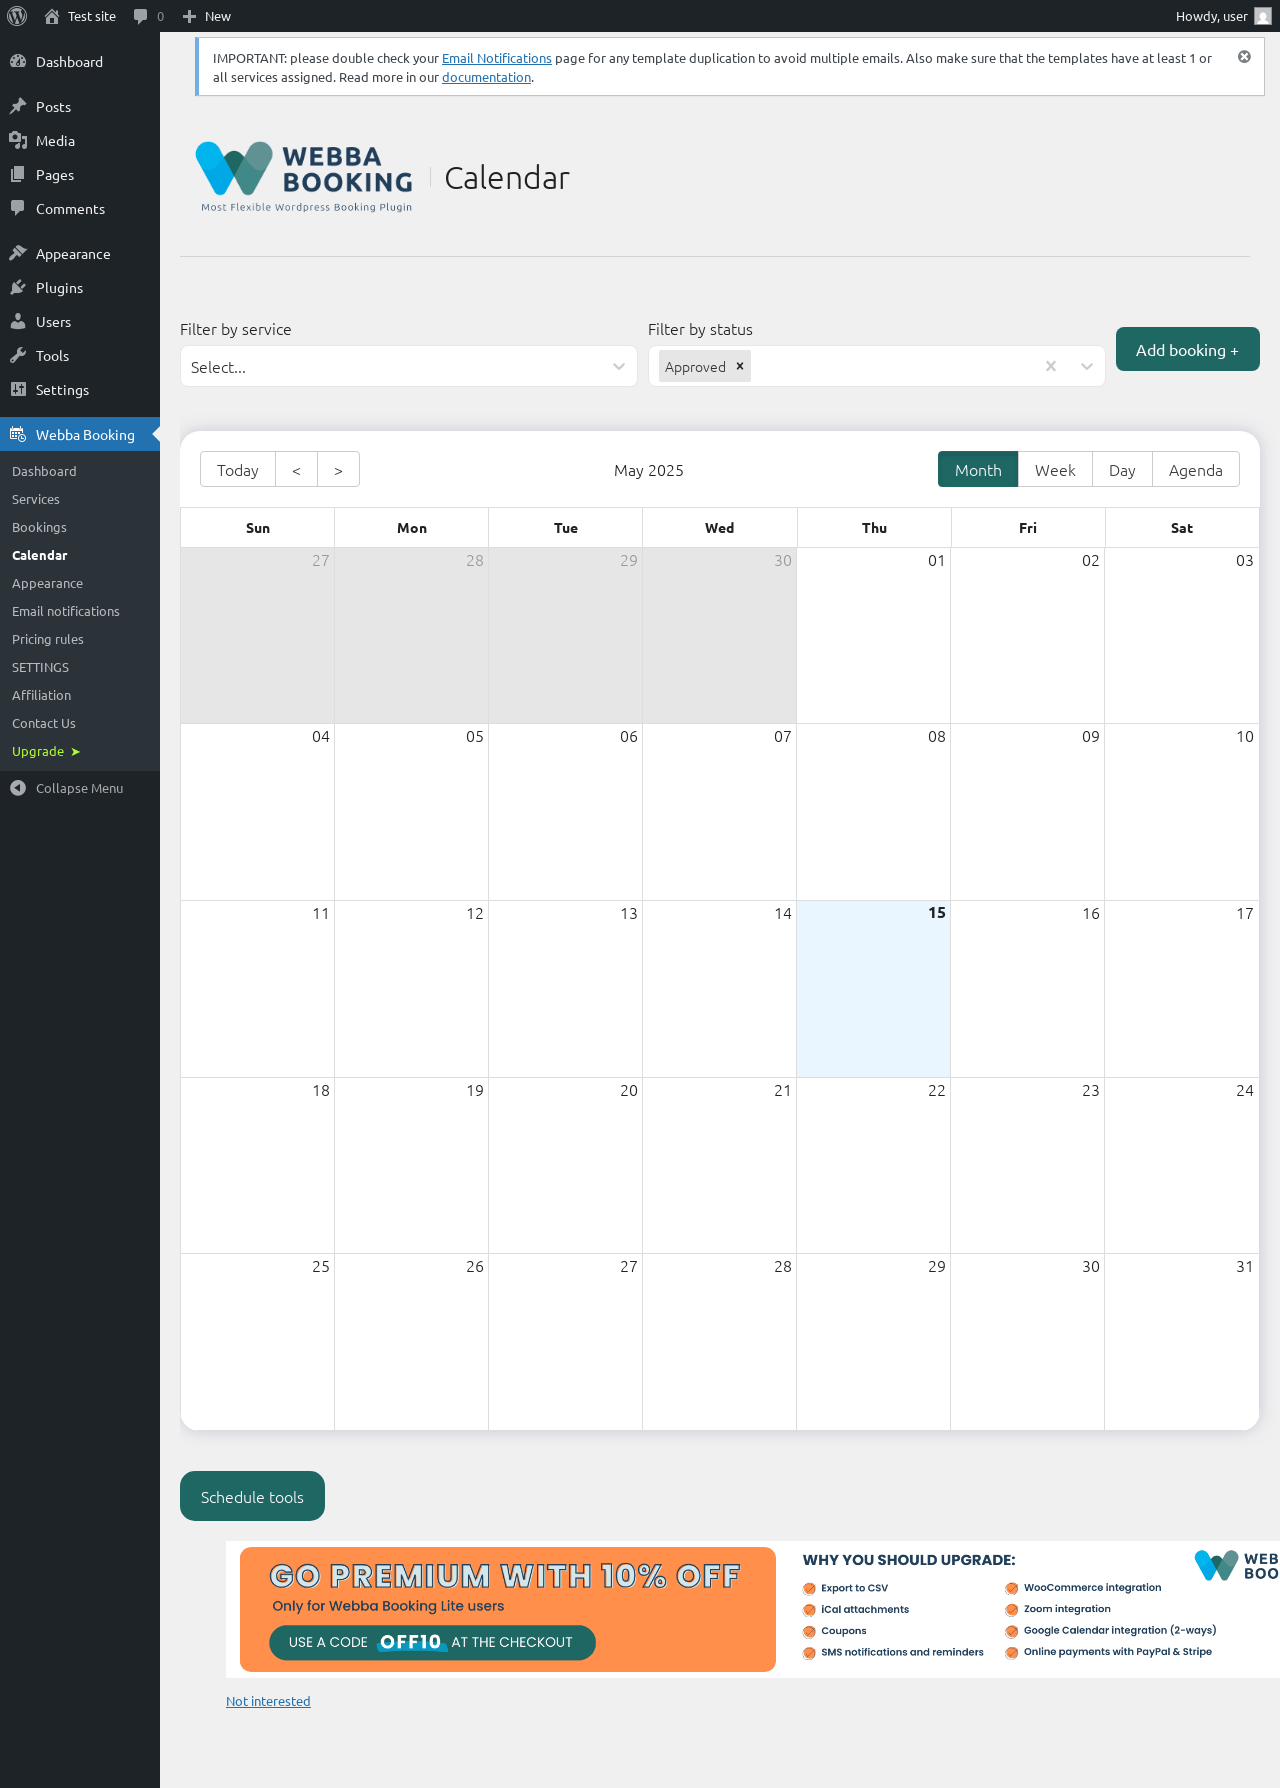Expand the Filter by status dropdown arrow
The image size is (1280, 1788).
click(x=1087, y=366)
